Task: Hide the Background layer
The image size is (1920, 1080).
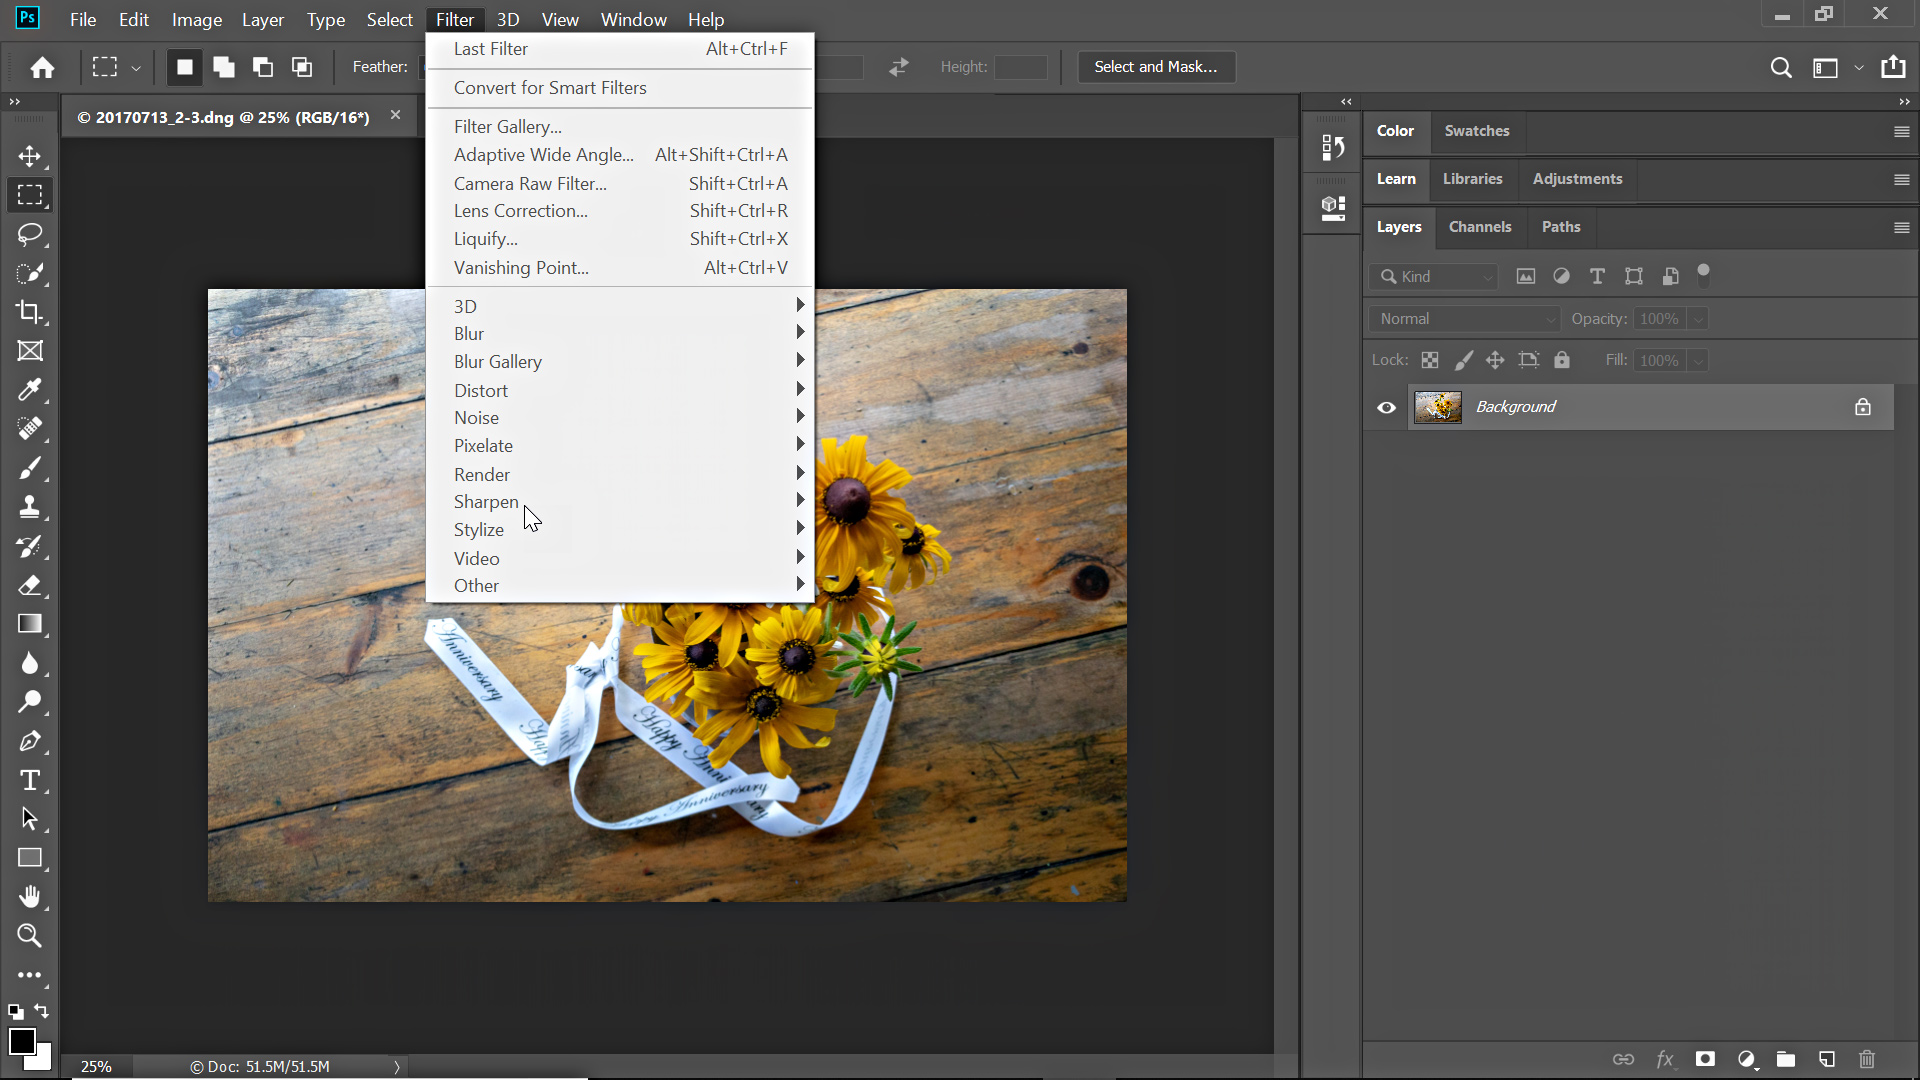Action: [x=1386, y=407]
